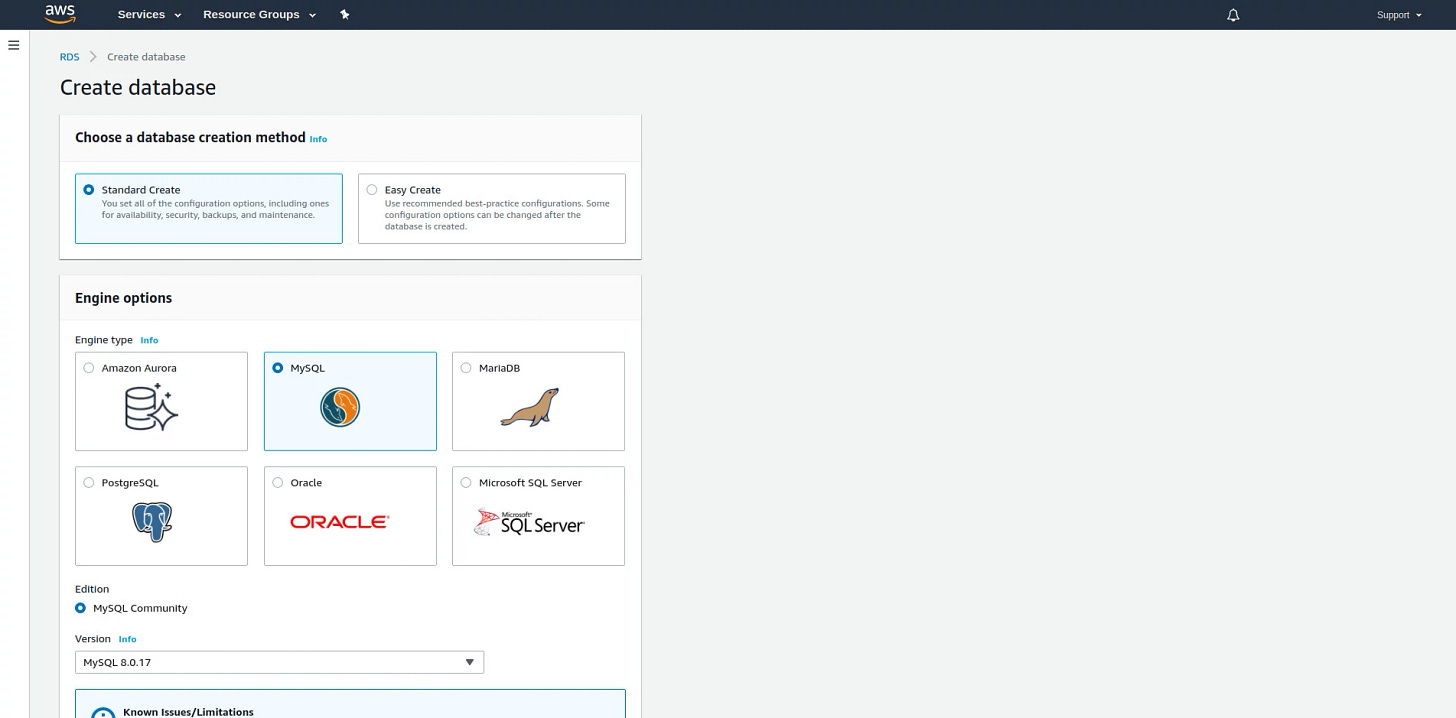Select the PostgreSQL elephant icon
The image size is (1456, 718).
pyautogui.click(x=151, y=521)
